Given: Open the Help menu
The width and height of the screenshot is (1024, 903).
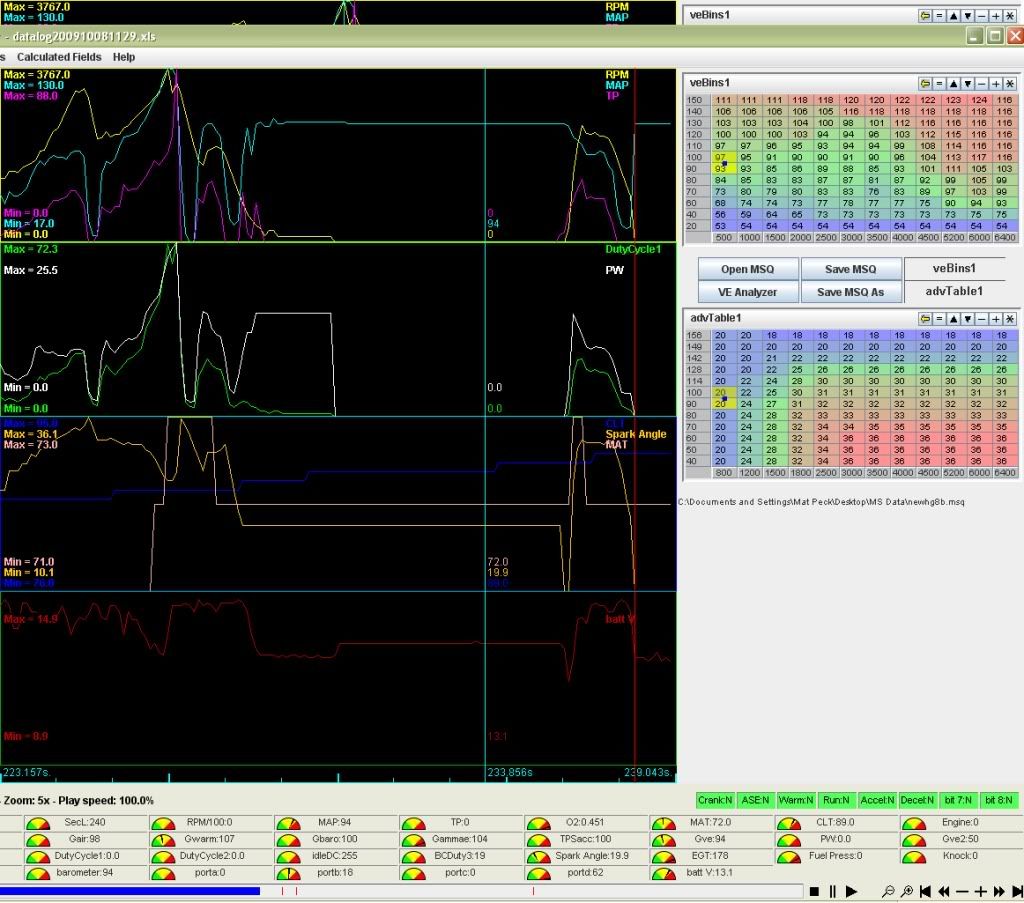Looking at the screenshot, I should [124, 57].
